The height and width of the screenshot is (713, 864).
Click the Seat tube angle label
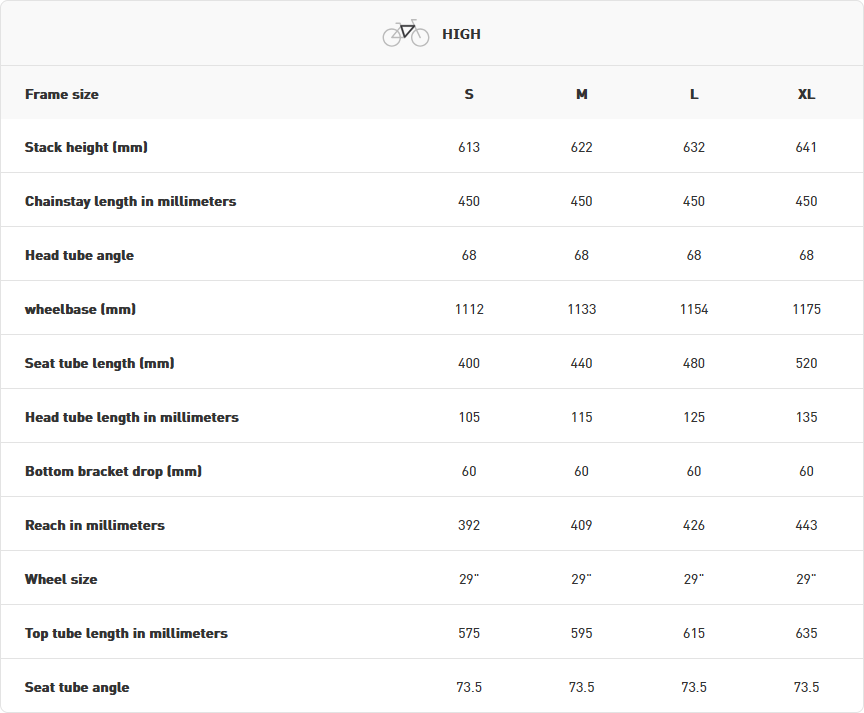[77, 687]
